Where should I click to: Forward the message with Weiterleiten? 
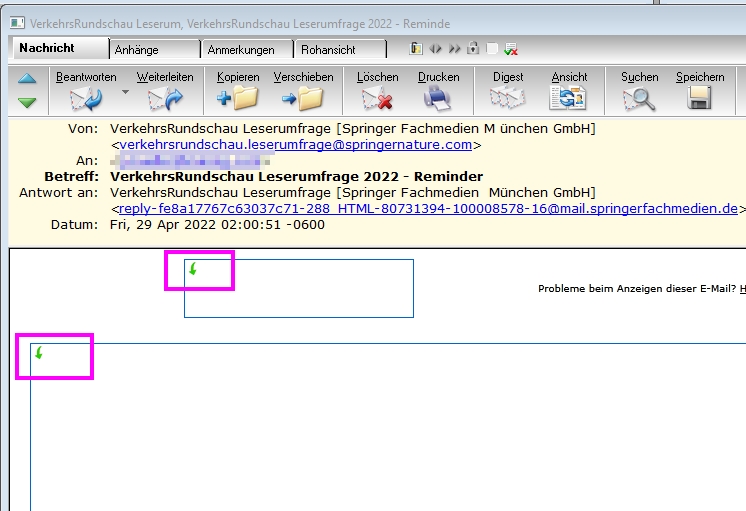166,97
